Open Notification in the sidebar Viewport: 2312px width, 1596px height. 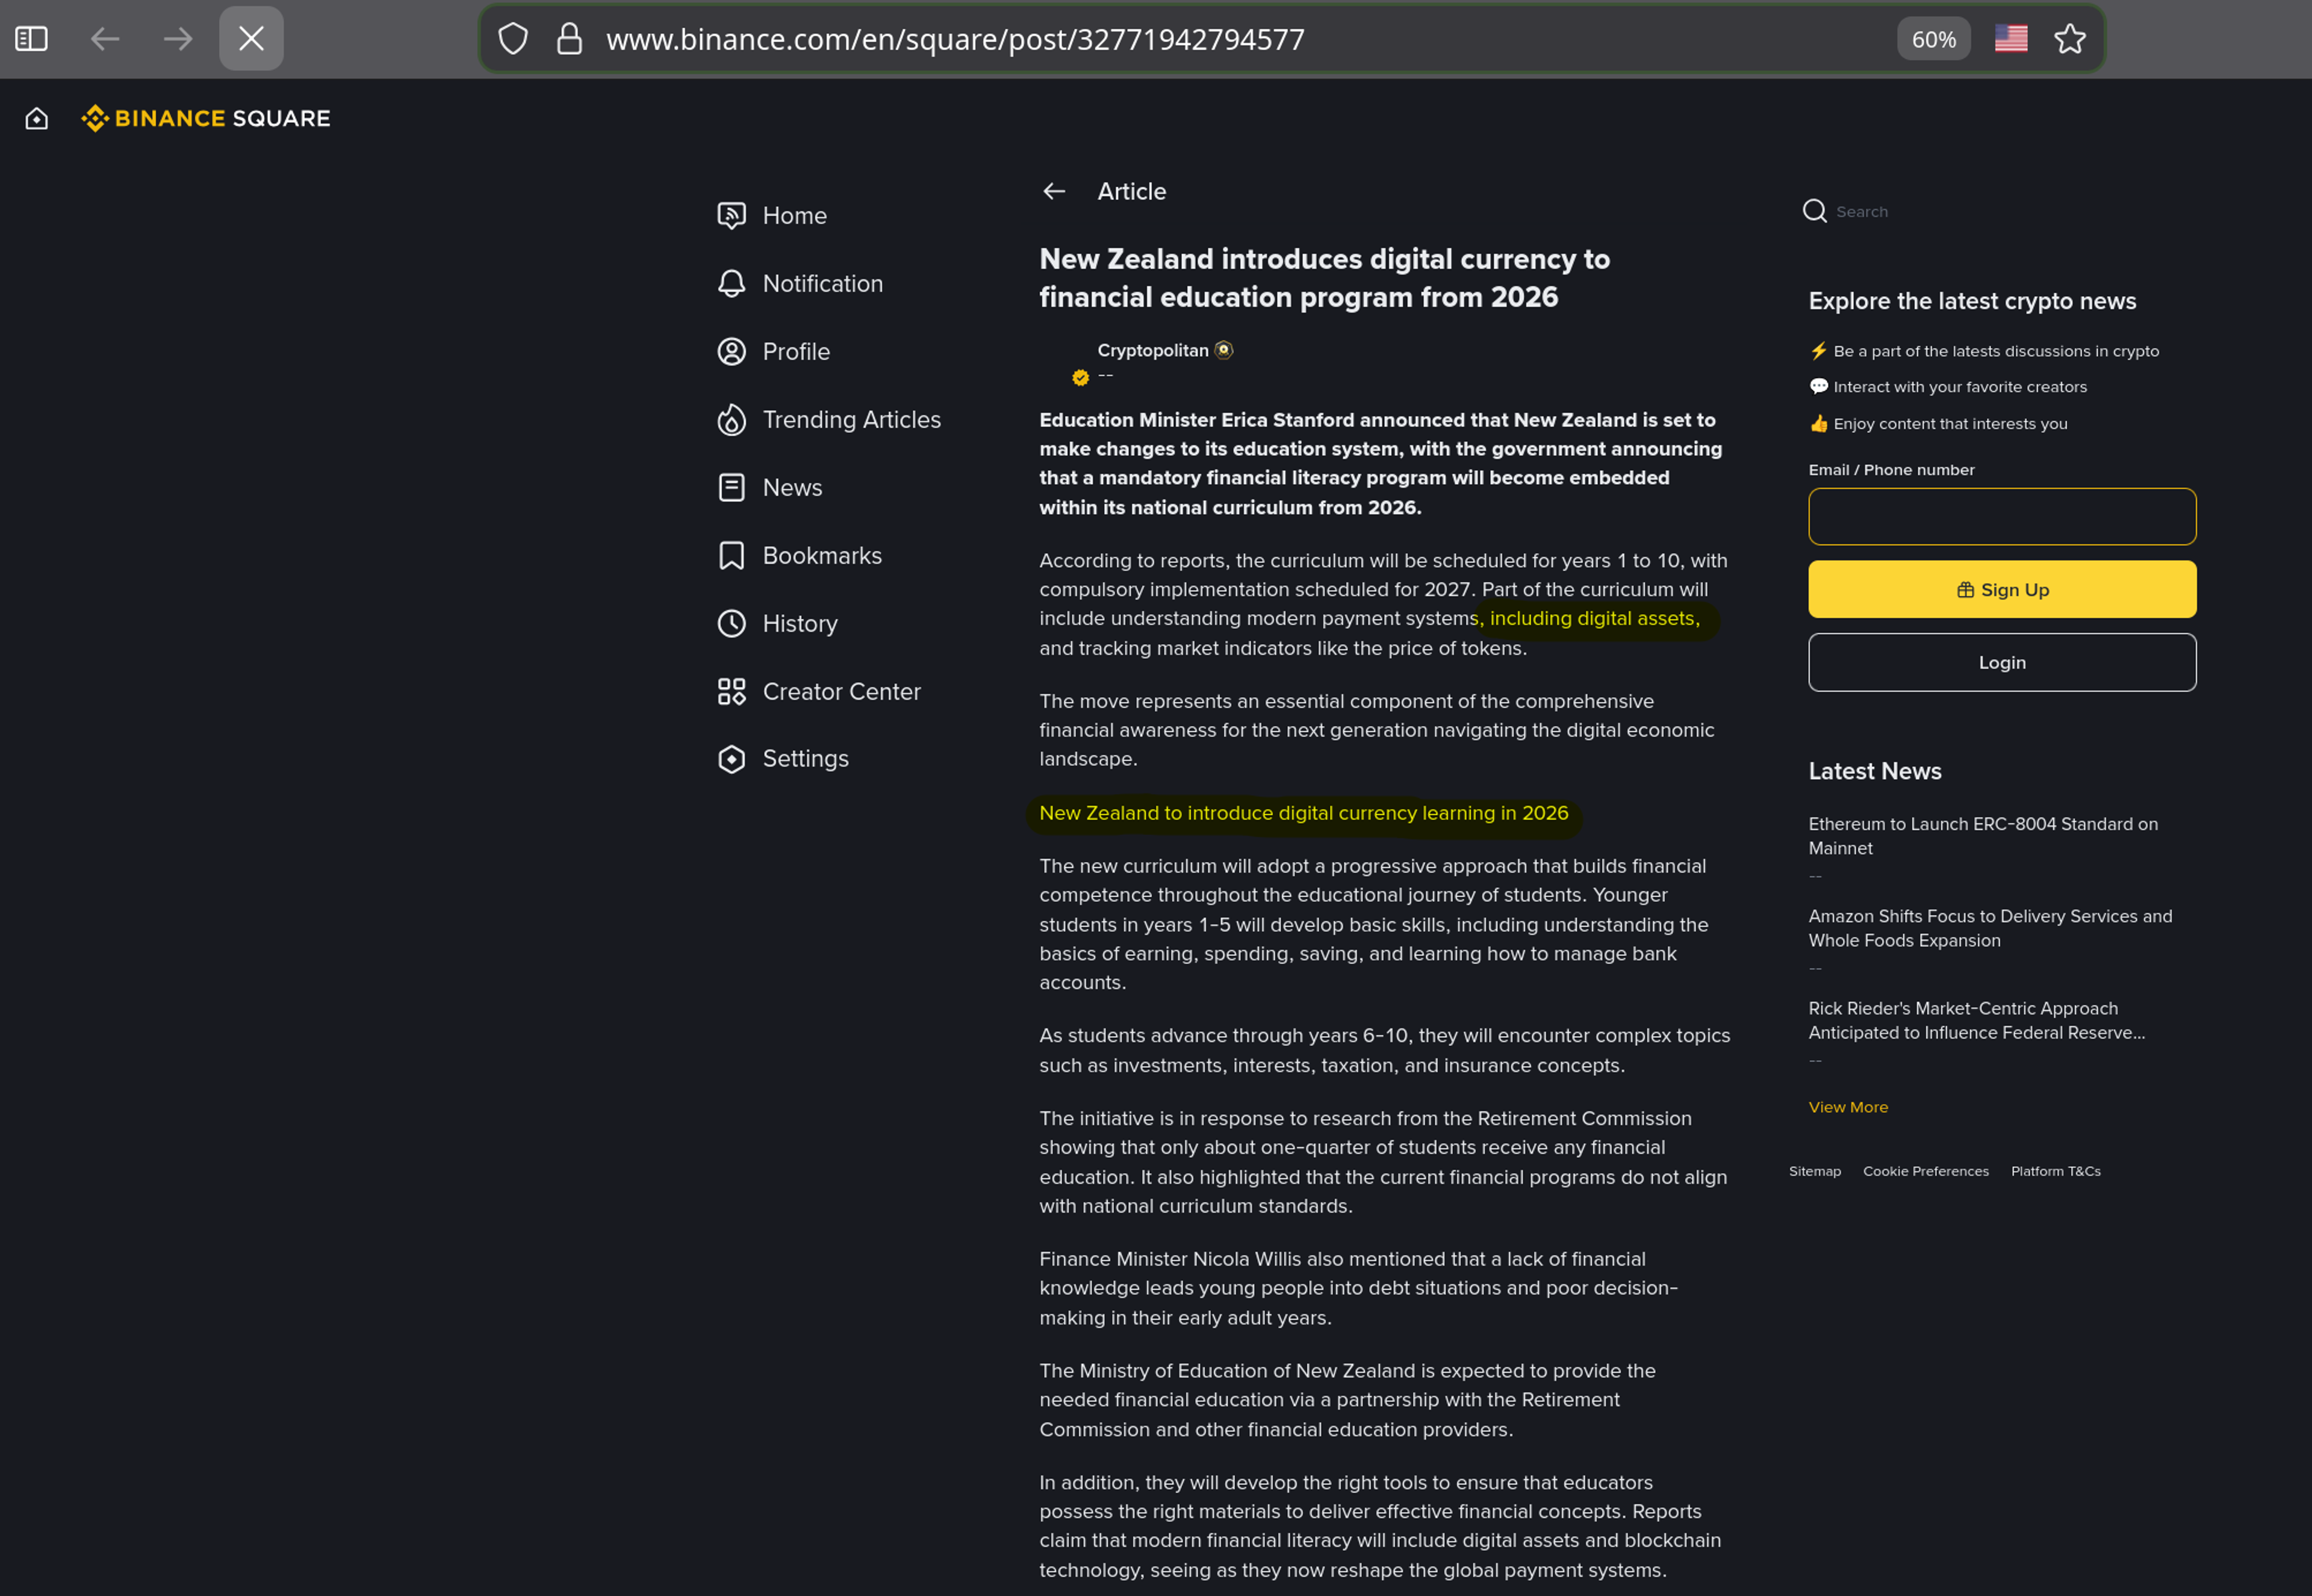801,284
